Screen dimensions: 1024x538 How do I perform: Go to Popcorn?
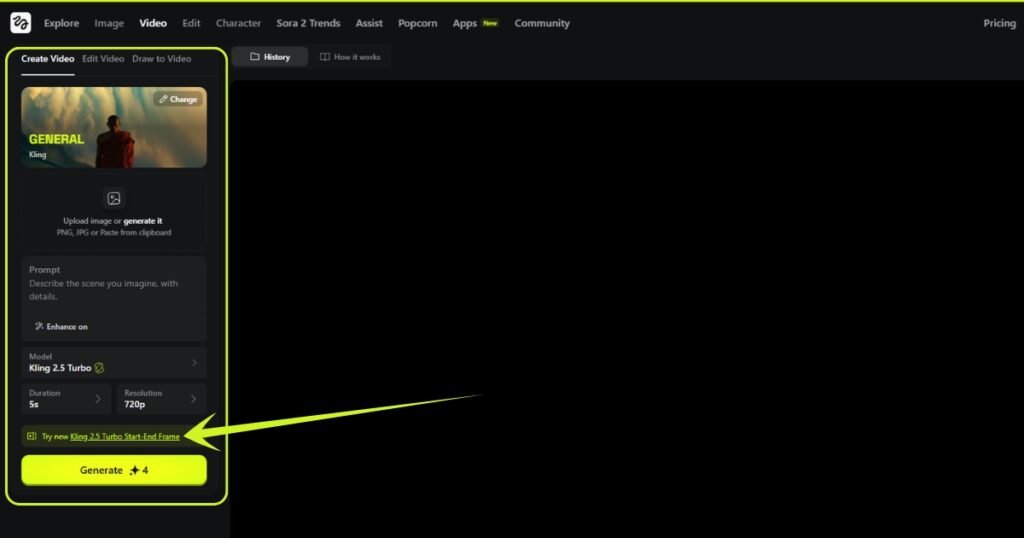point(417,23)
